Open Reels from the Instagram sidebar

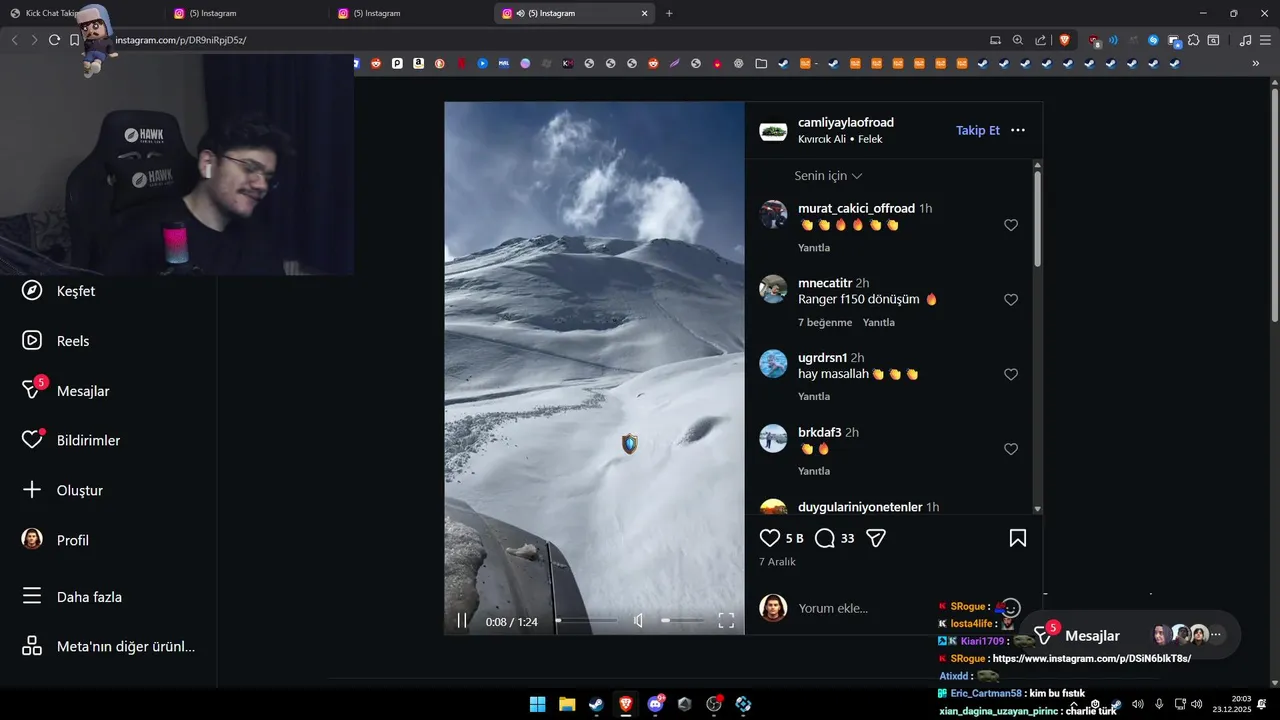[57, 341]
